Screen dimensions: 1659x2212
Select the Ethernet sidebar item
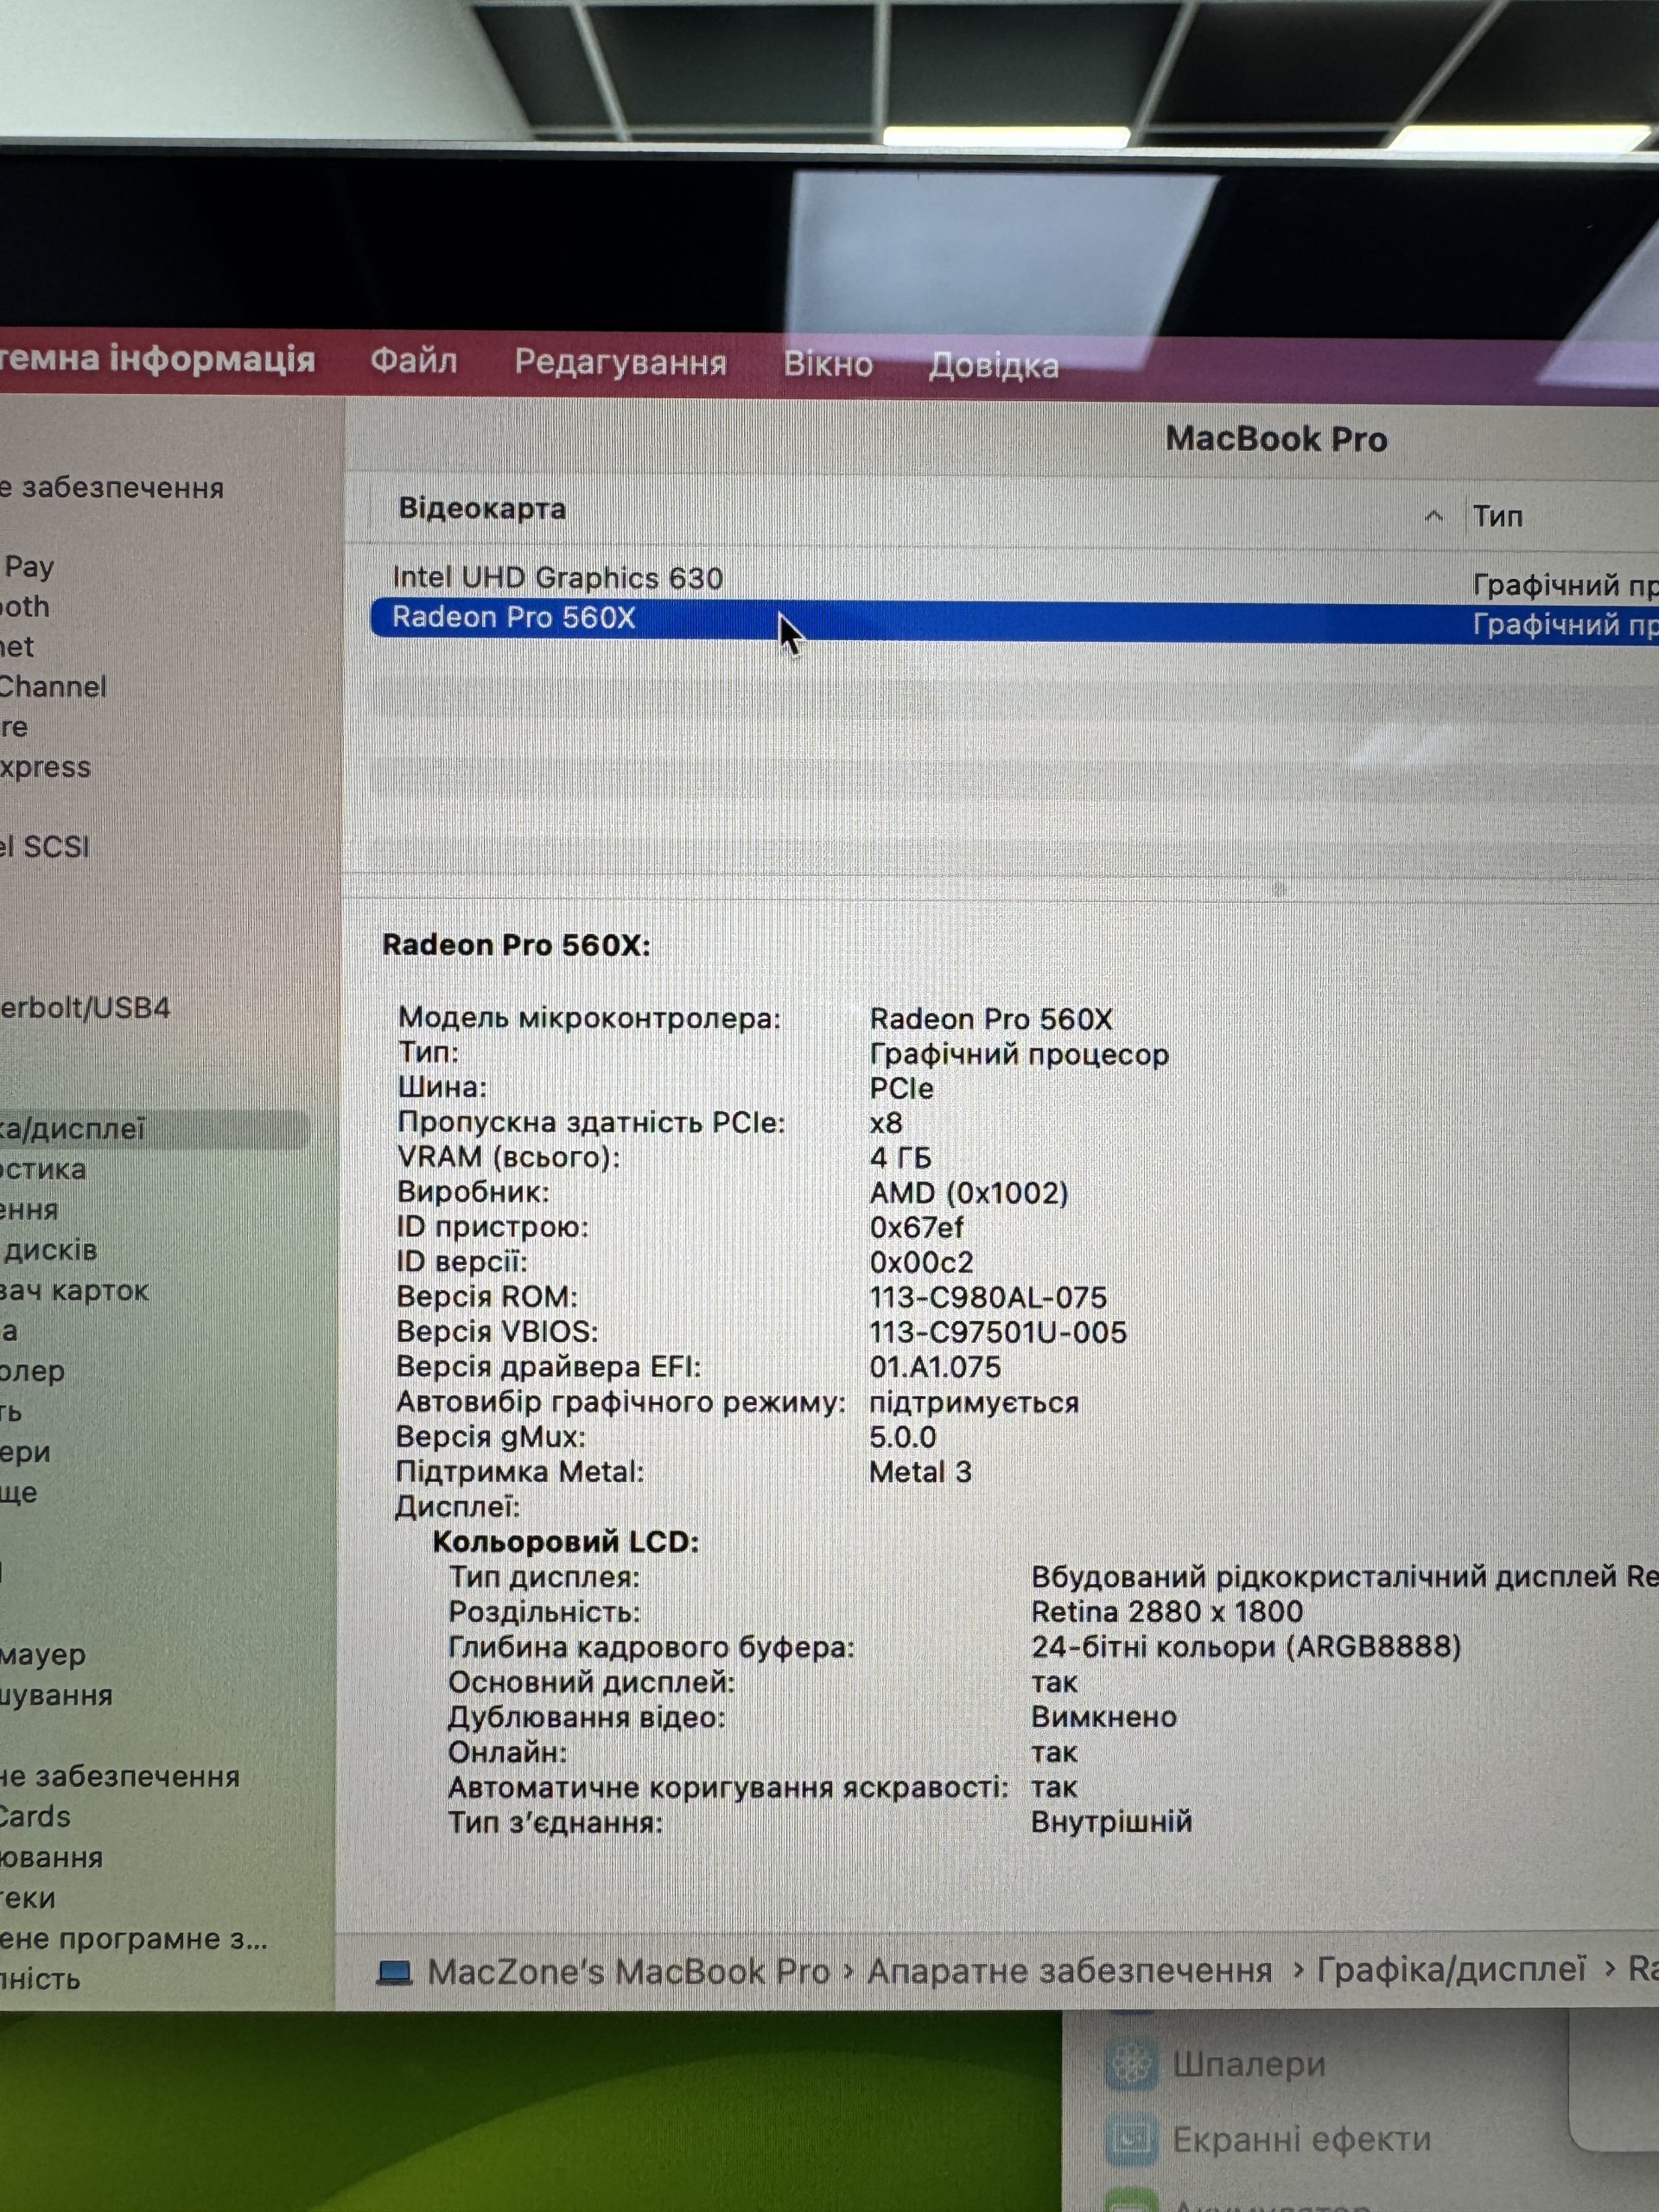click(16, 647)
